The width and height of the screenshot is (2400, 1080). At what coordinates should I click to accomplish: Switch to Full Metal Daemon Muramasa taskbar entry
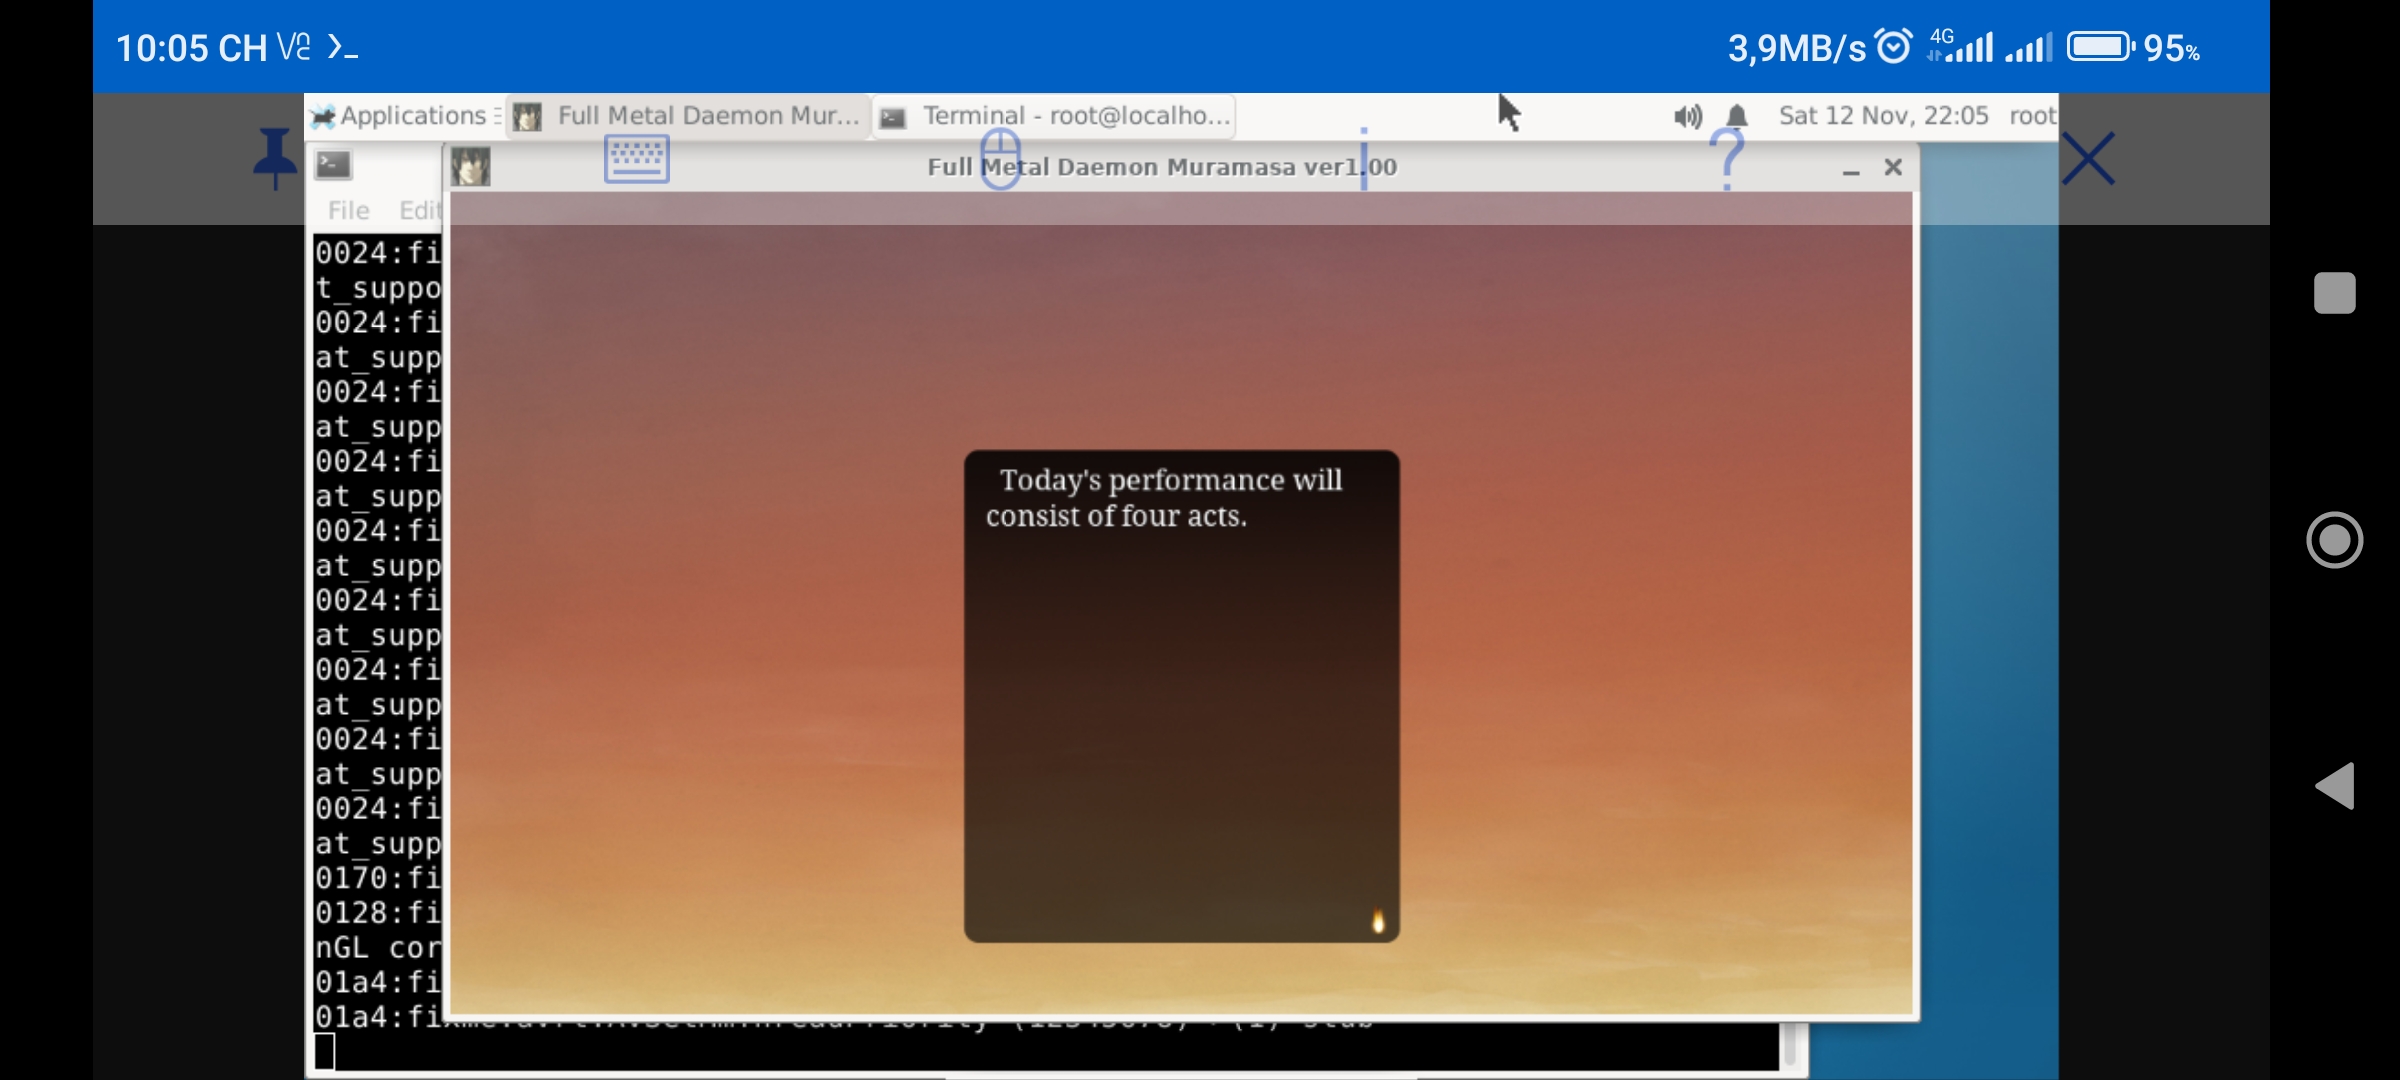688,115
